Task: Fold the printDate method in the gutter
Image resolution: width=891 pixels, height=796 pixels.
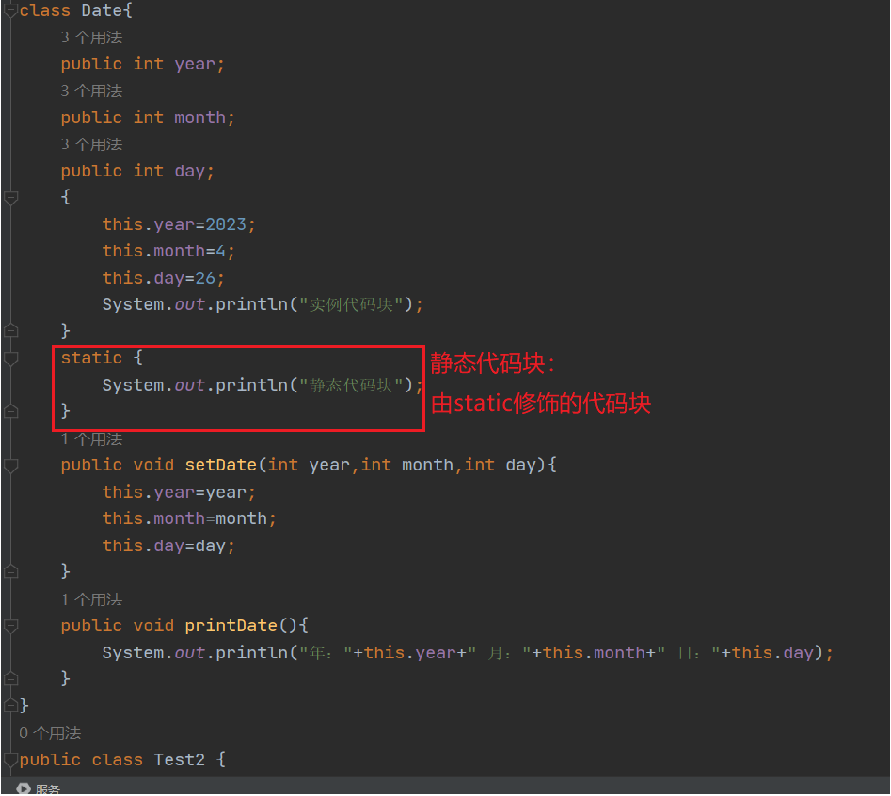Action: [11, 626]
